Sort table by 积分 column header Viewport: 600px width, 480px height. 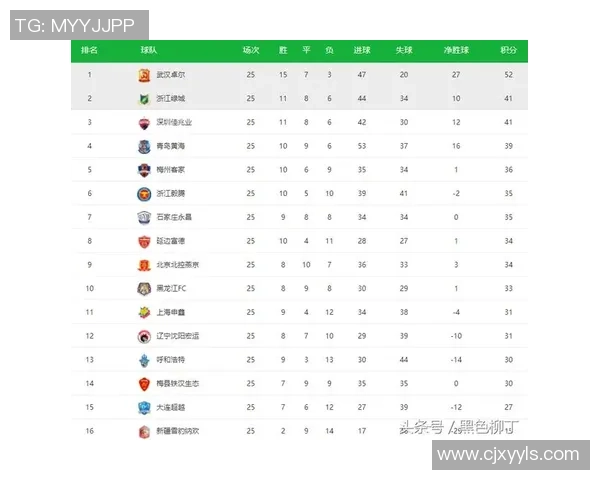coord(509,50)
